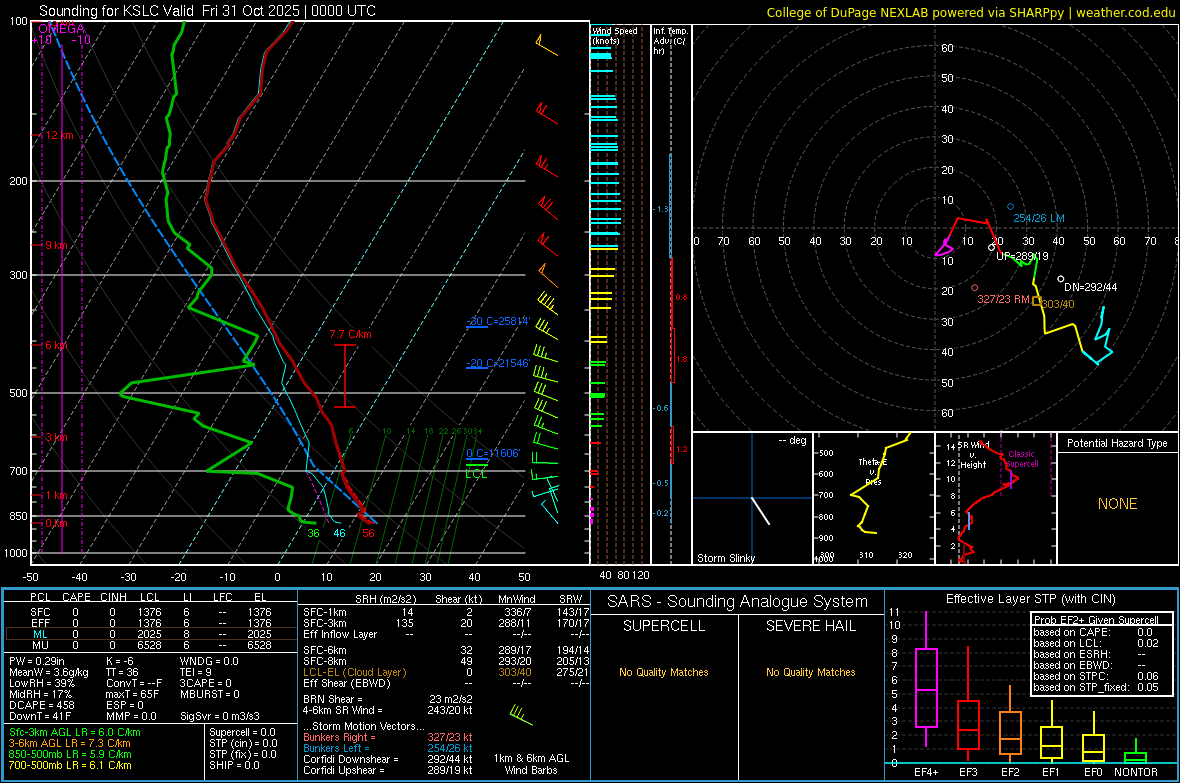The image size is (1180, 783).
Task: Click the orange NONE hazard text
Action: 1117,504
